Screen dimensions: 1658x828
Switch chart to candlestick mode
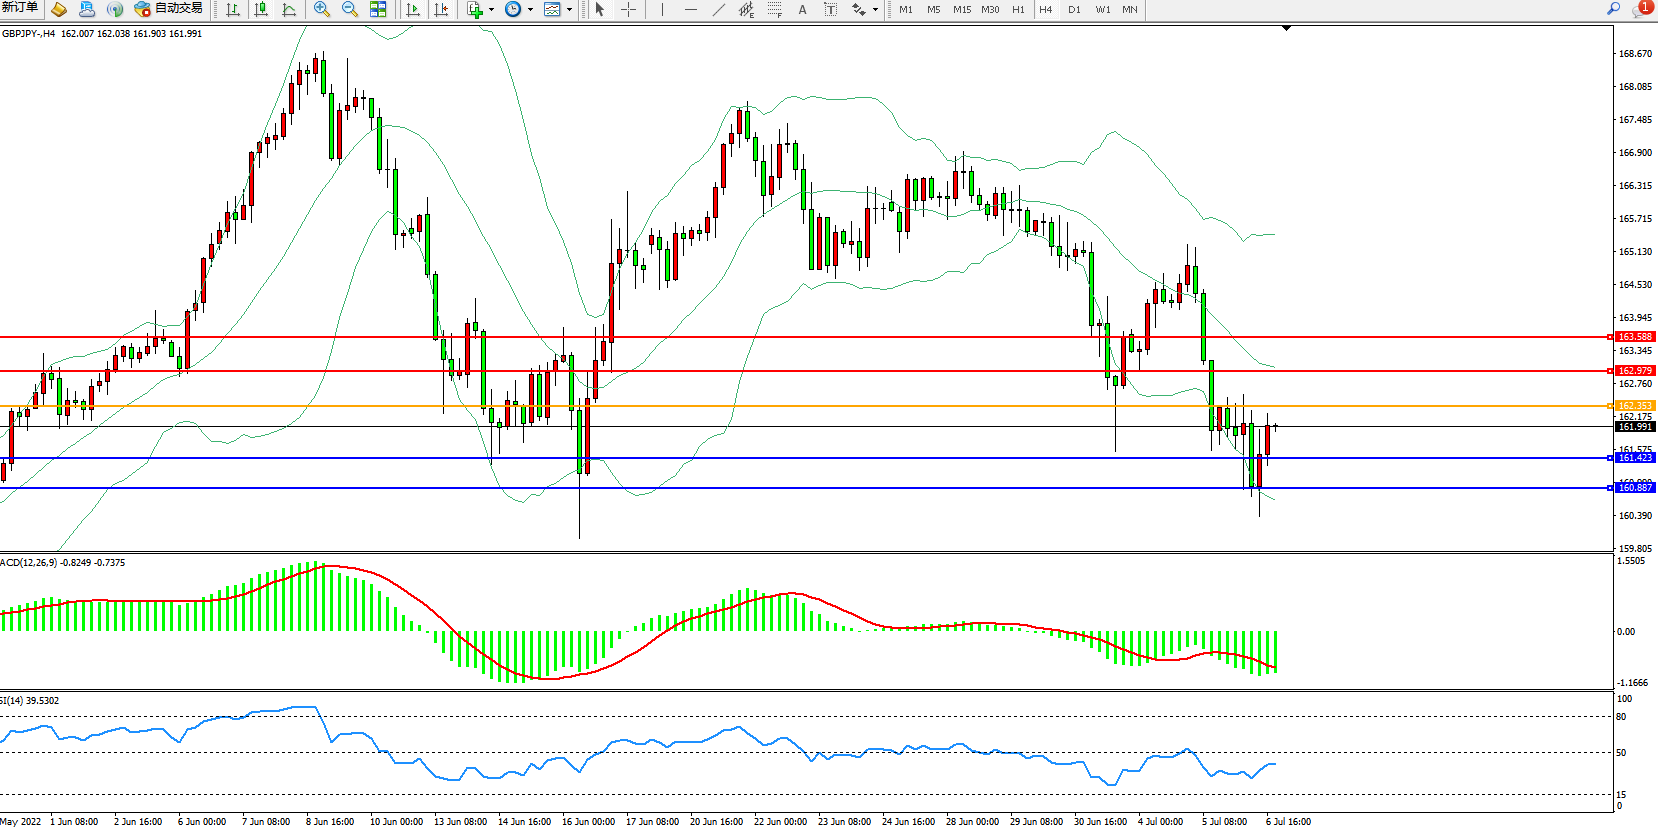261,9
